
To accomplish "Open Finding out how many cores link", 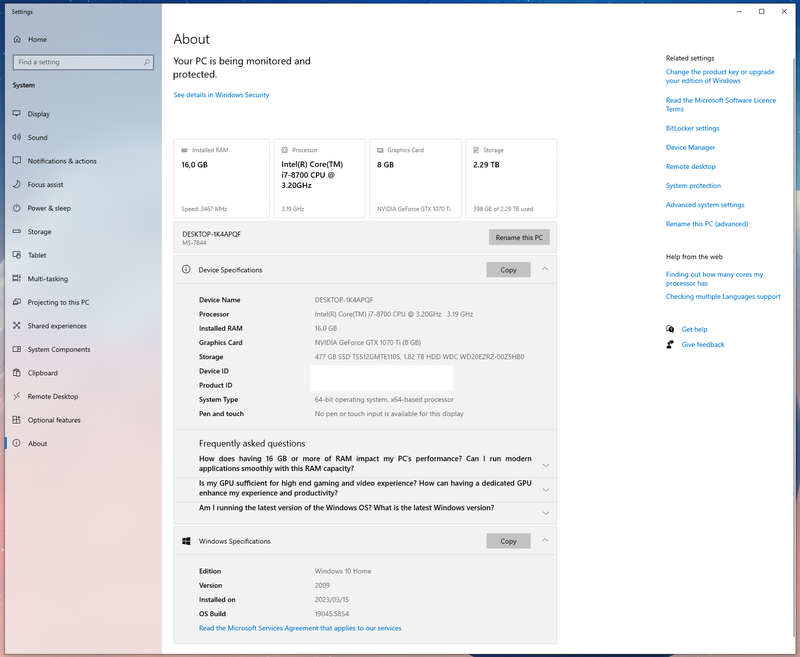I will [714, 279].
